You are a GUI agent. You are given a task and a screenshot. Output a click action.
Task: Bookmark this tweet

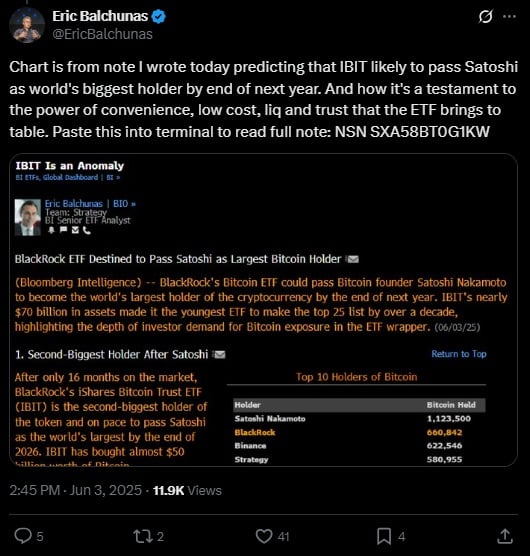click(384, 536)
